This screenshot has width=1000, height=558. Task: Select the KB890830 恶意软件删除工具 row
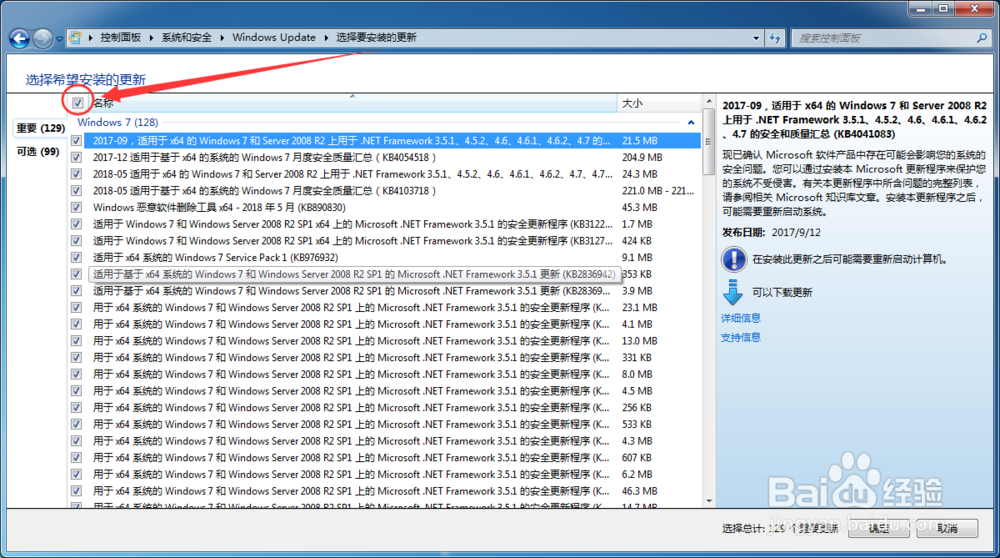tap(385, 207)
